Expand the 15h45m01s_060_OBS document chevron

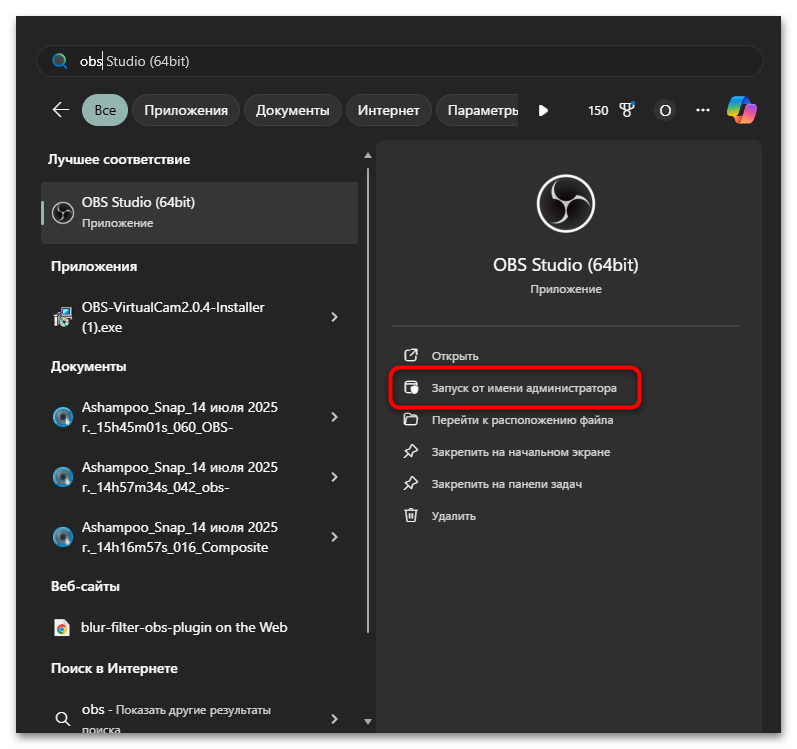(x=334, y=417)
